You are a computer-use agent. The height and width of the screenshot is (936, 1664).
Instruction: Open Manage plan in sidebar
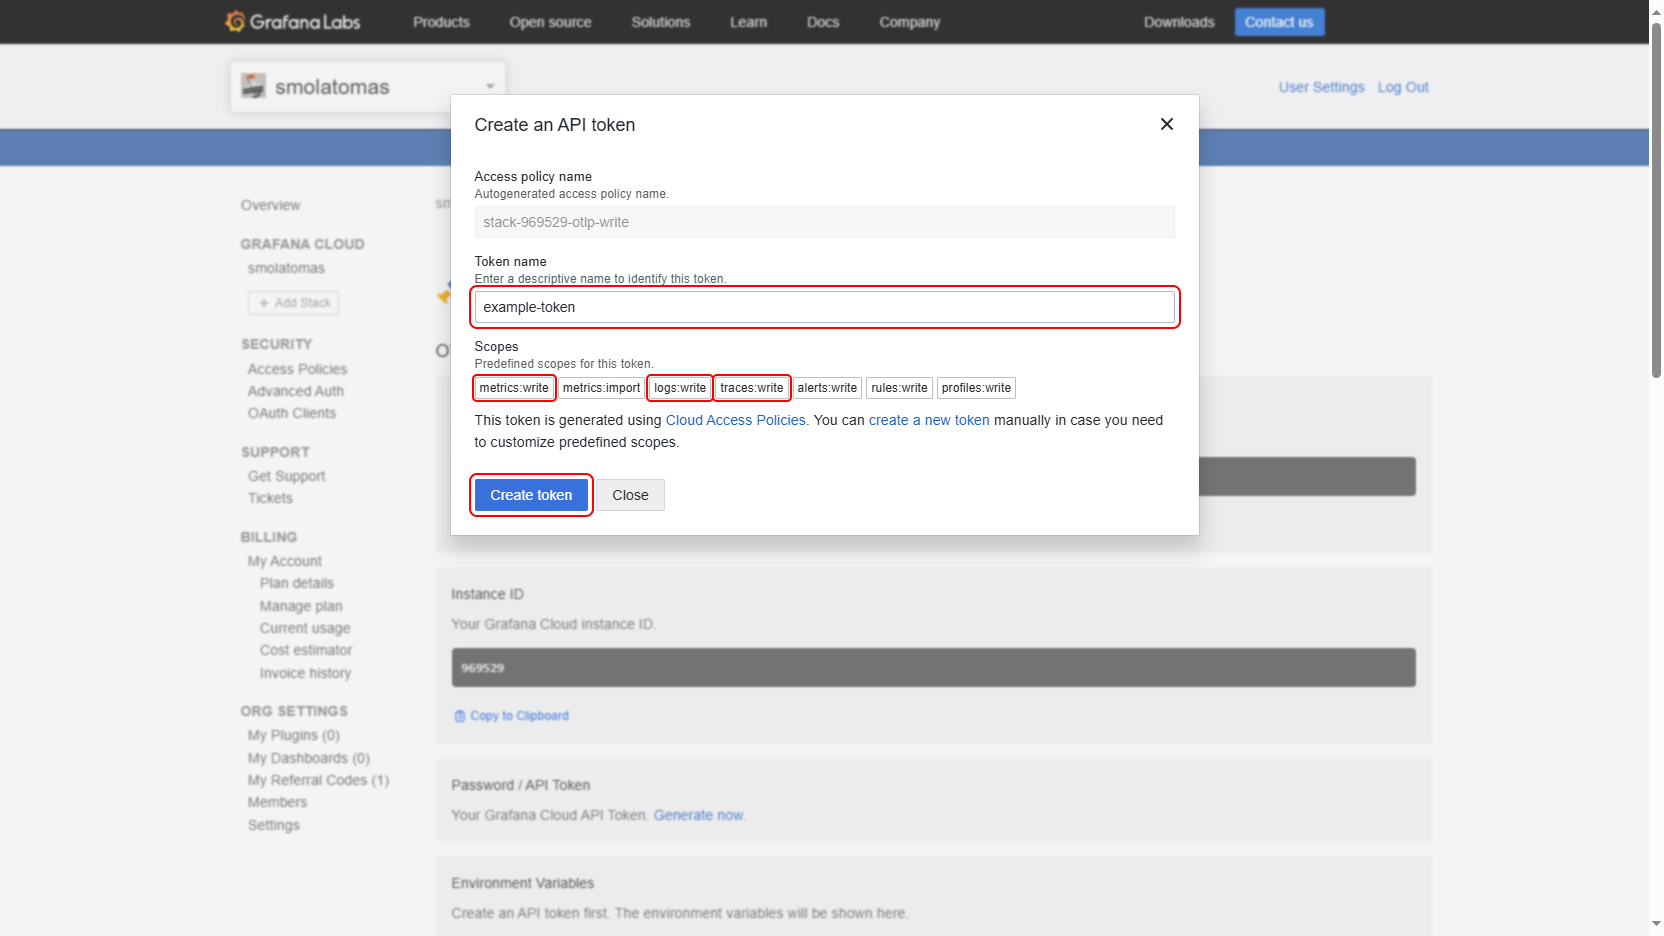click(x=301, y=606)
